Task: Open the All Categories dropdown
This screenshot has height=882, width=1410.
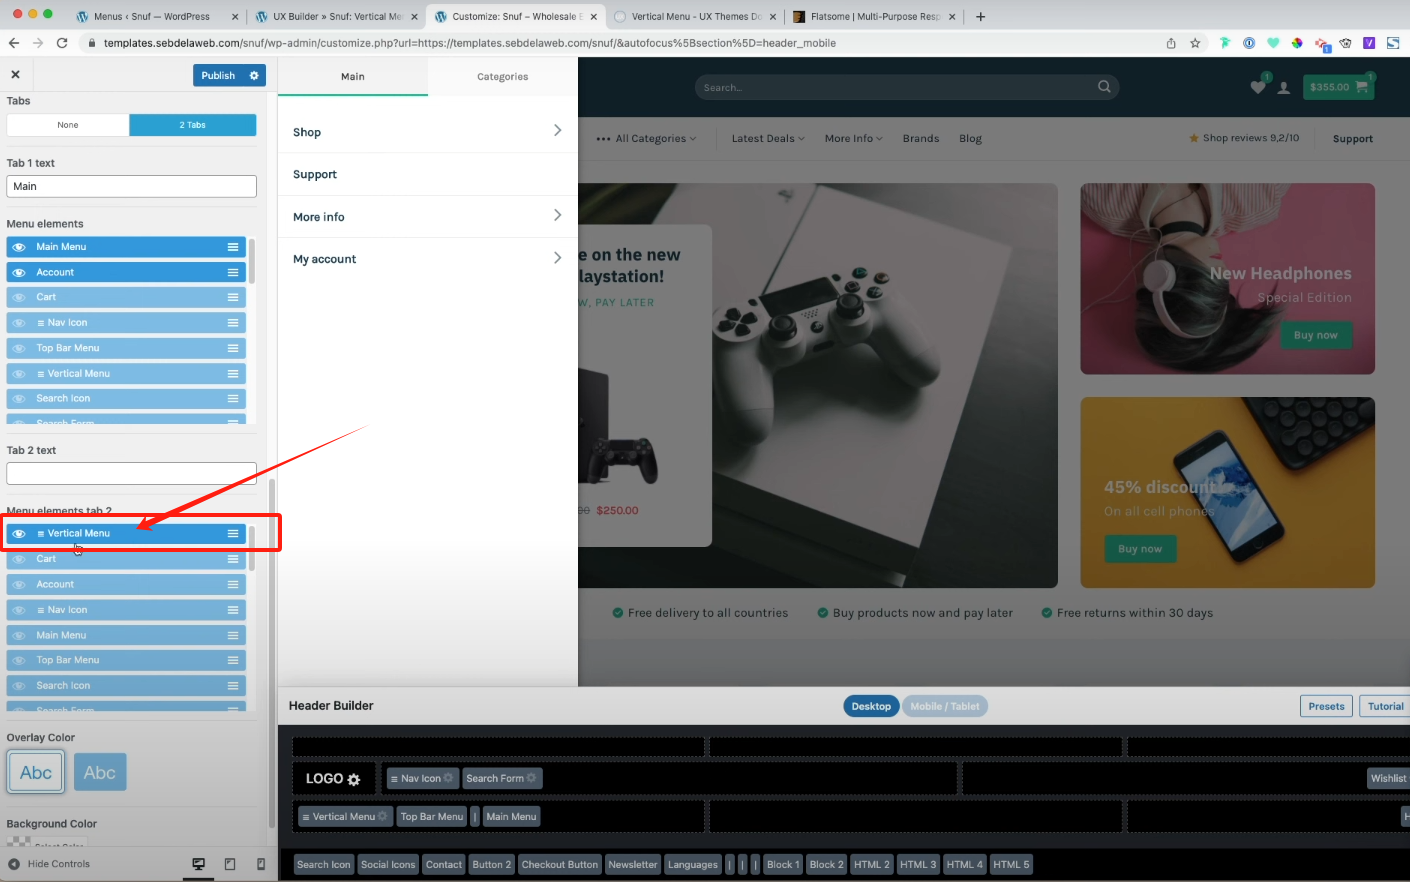Action: coord(646,139)
